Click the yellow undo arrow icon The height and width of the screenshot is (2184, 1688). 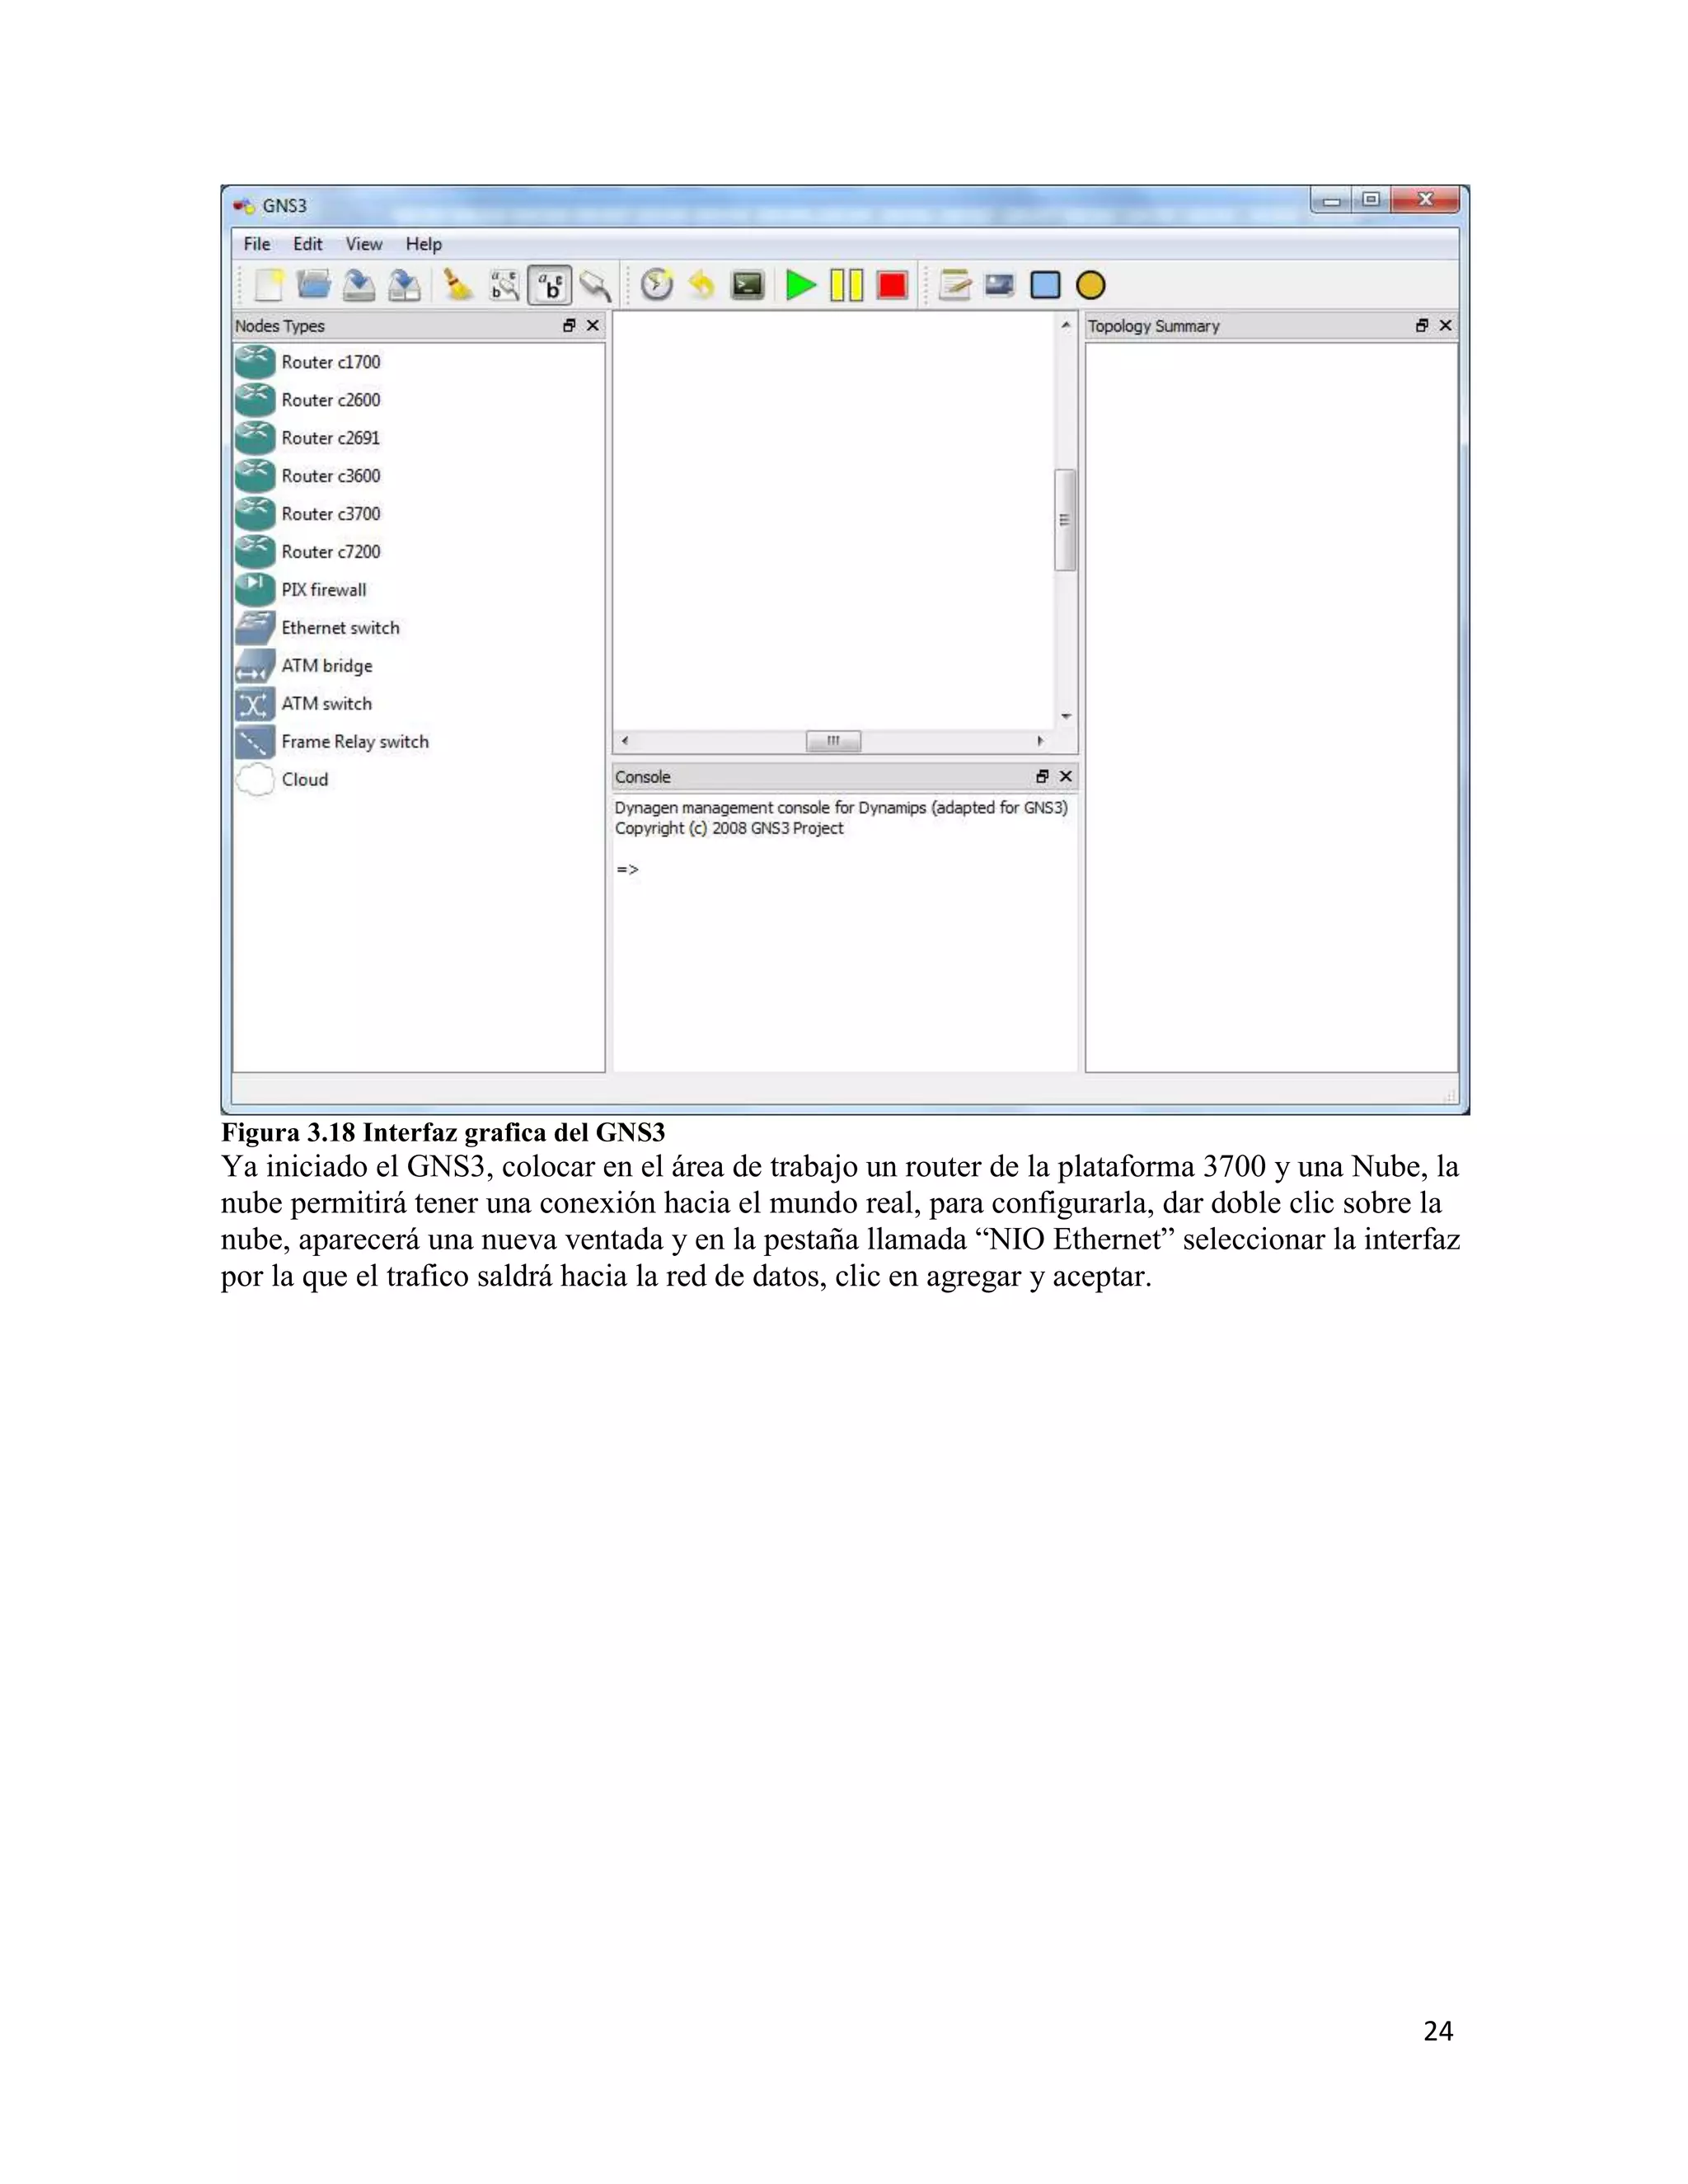point(702,286)
